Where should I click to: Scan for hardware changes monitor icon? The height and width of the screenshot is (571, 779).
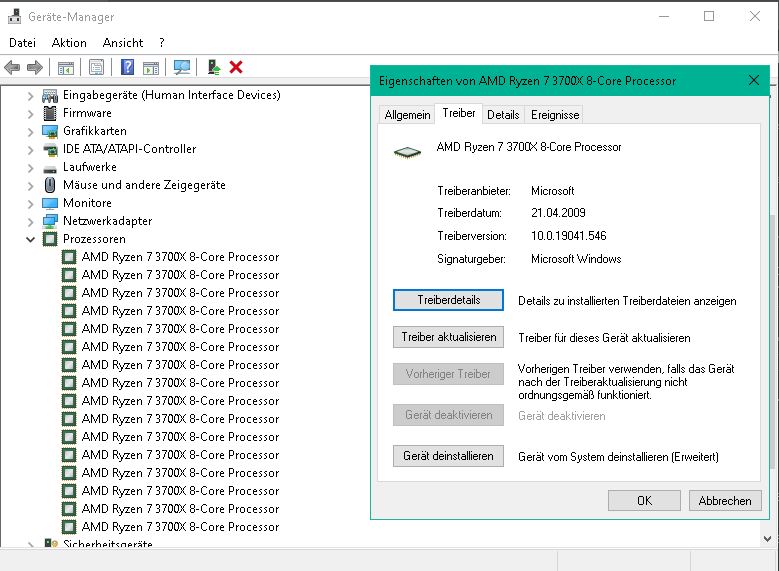182,67
